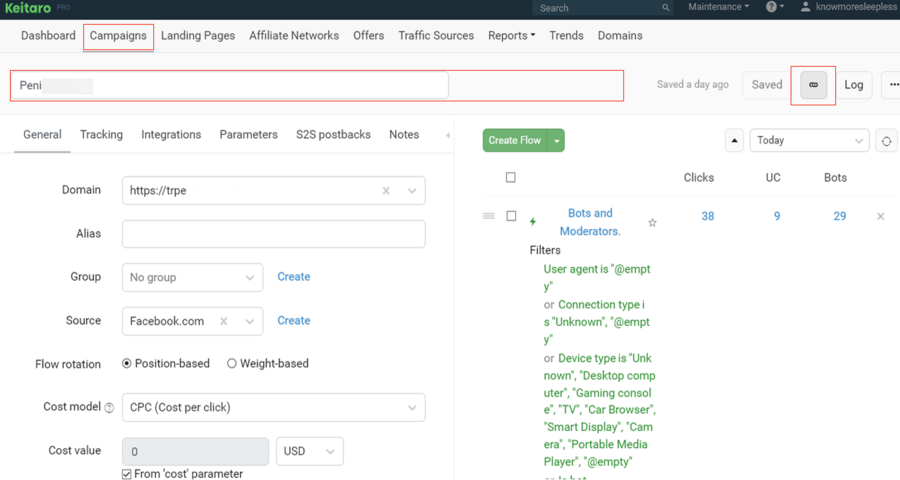This screenshot has width=900, height=480.
Task: Click the green lightning icon of flow
Action: pos(533,222)
